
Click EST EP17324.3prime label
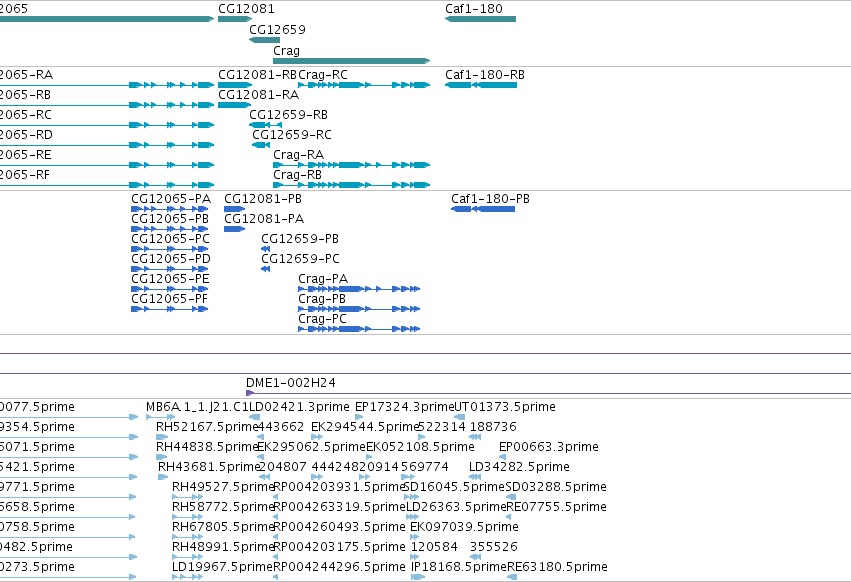tap(404, 407)
